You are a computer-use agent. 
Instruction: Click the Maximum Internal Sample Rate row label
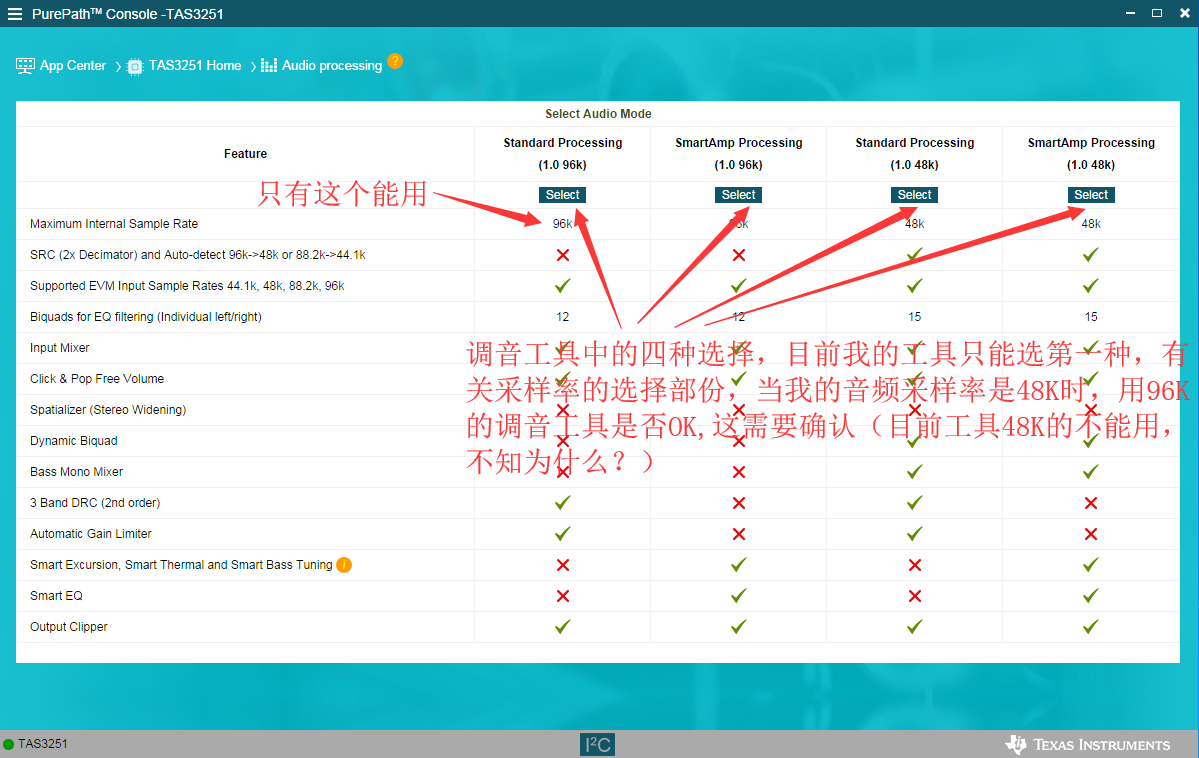(x=114, y=224)
